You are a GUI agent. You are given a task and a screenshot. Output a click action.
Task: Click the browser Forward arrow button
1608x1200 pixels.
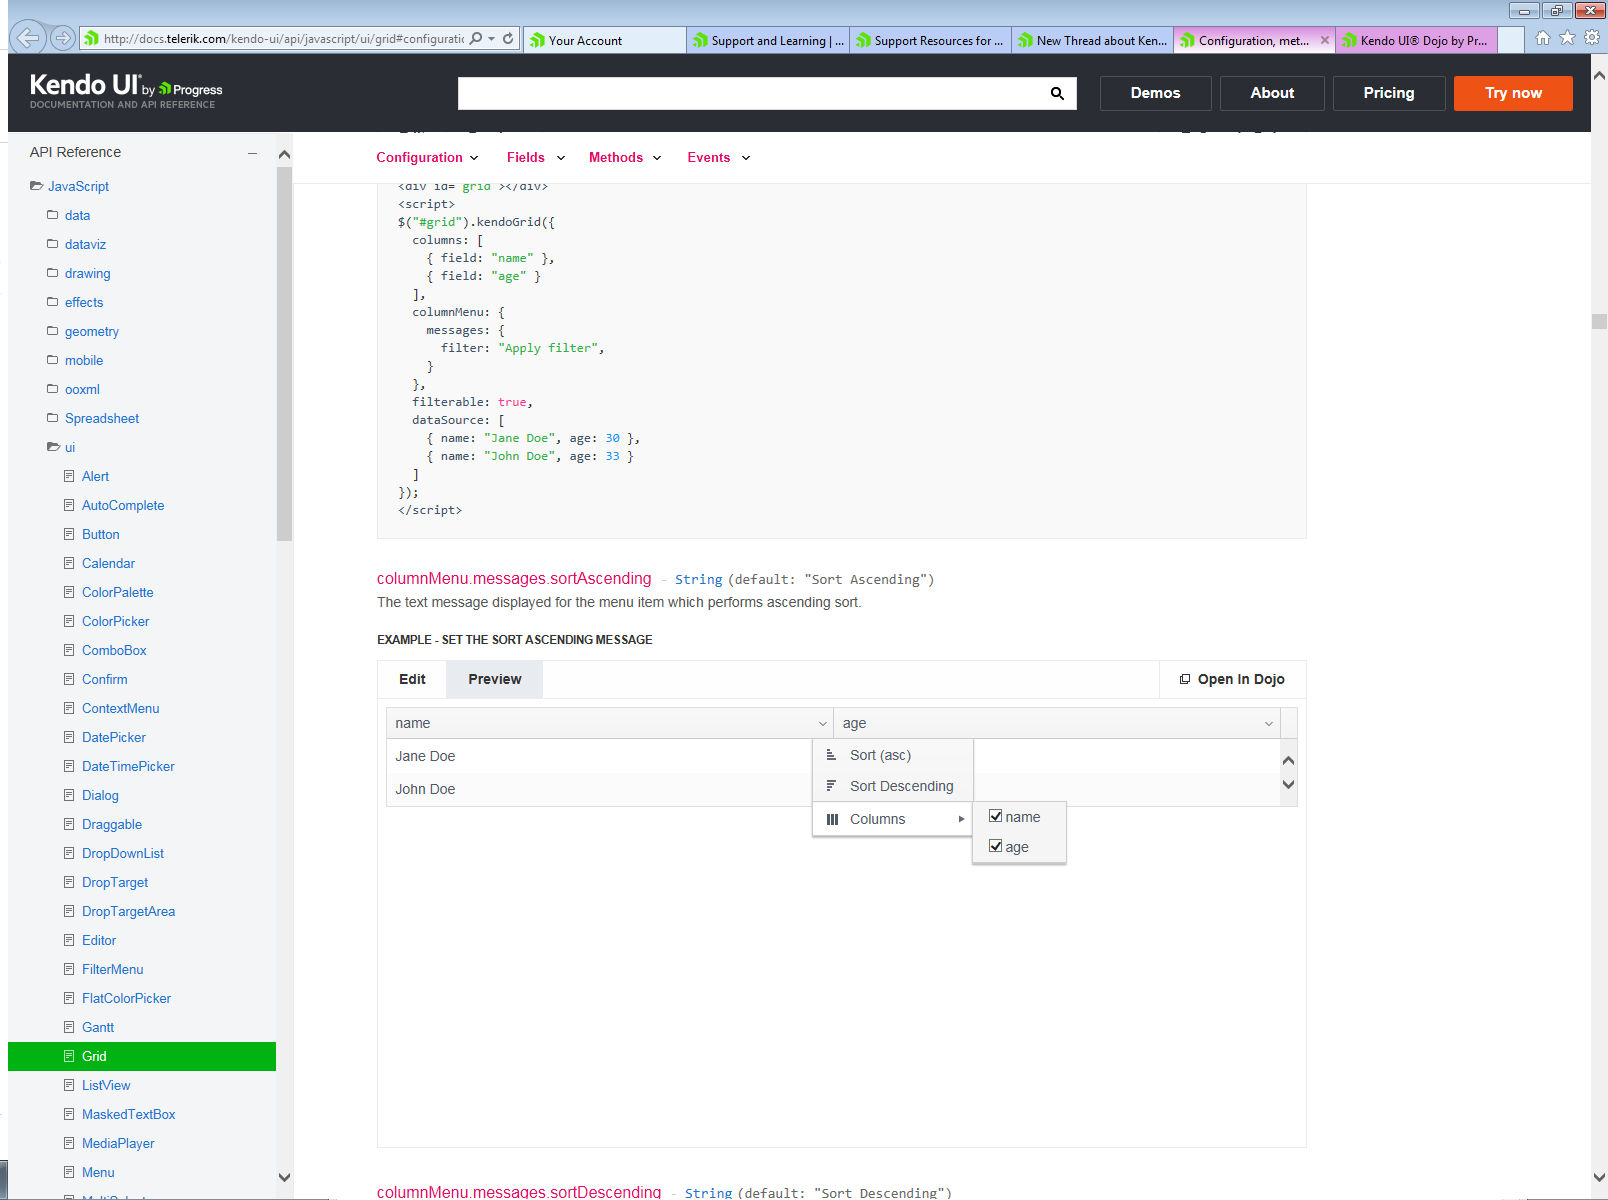pos(63,38)
